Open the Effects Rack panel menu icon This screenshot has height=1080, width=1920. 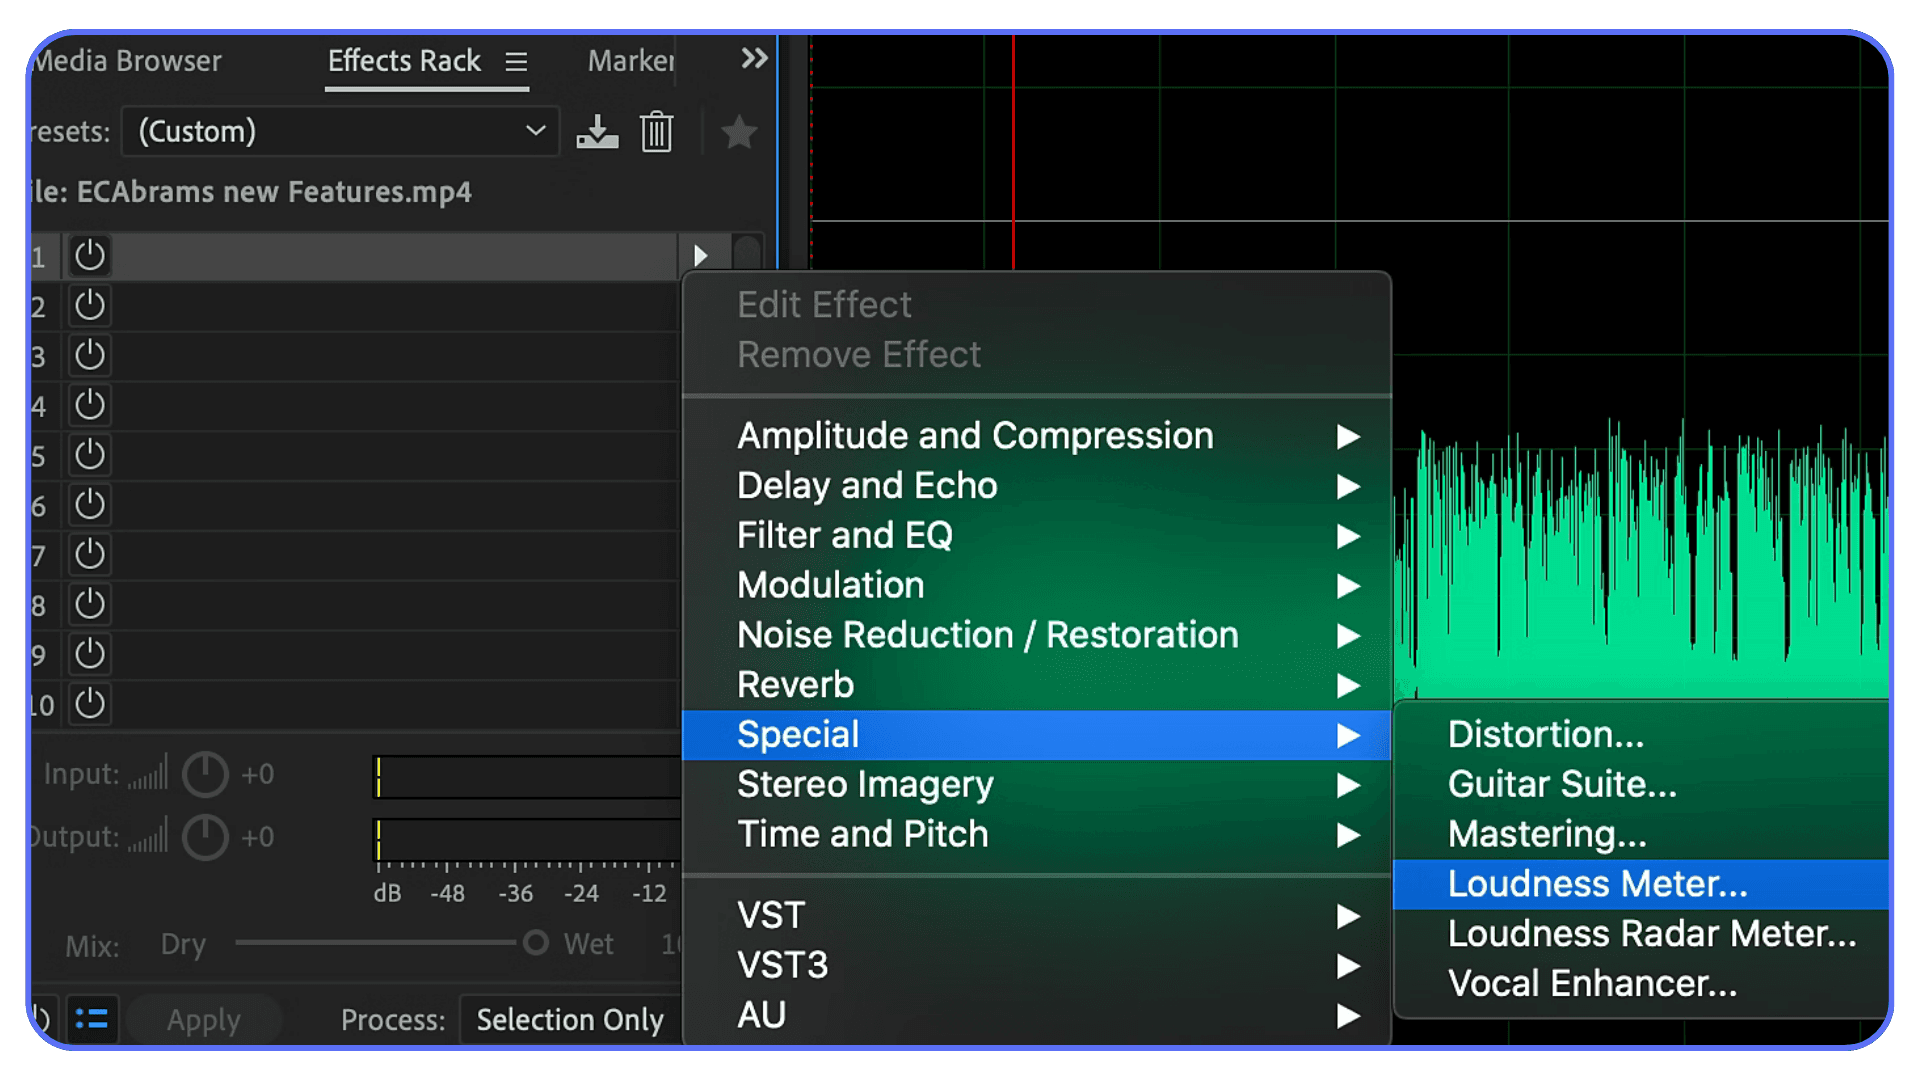point(516,62)
